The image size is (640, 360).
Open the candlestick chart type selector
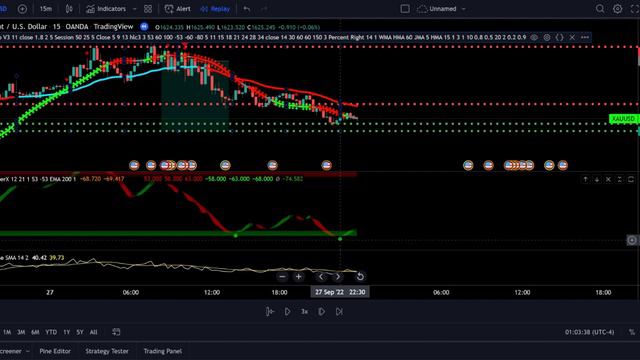pyautogui.click(x=69, y=9)
